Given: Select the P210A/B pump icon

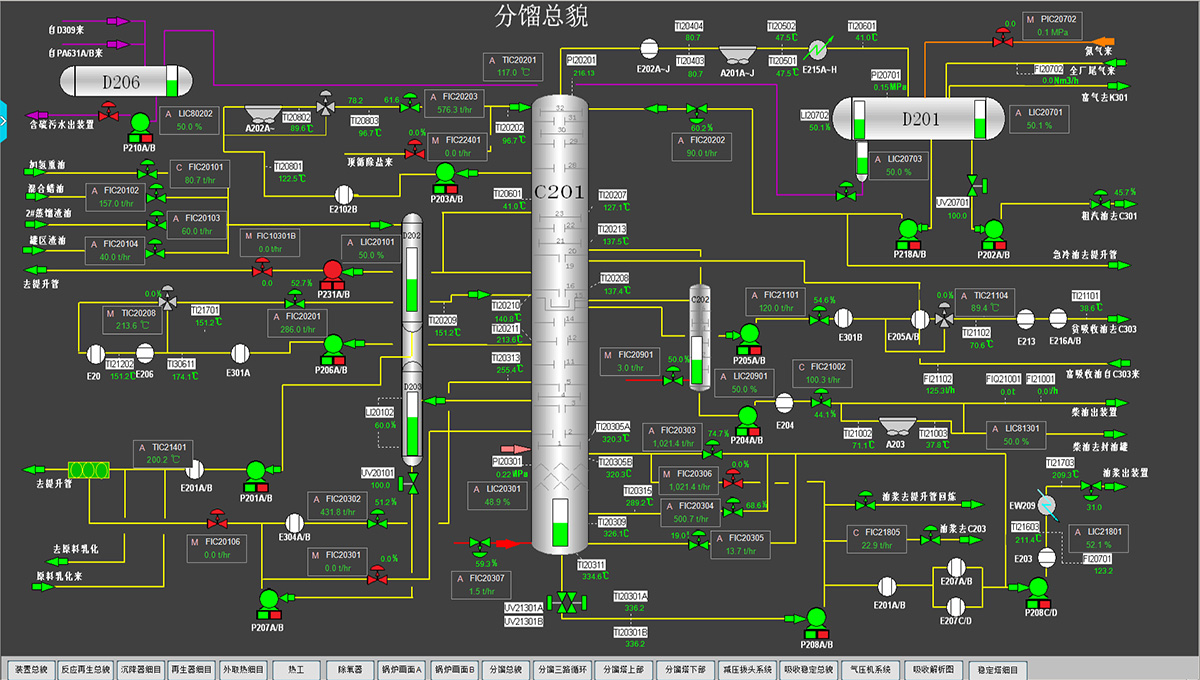Looking at the screenshot, I should pos(139,122).
